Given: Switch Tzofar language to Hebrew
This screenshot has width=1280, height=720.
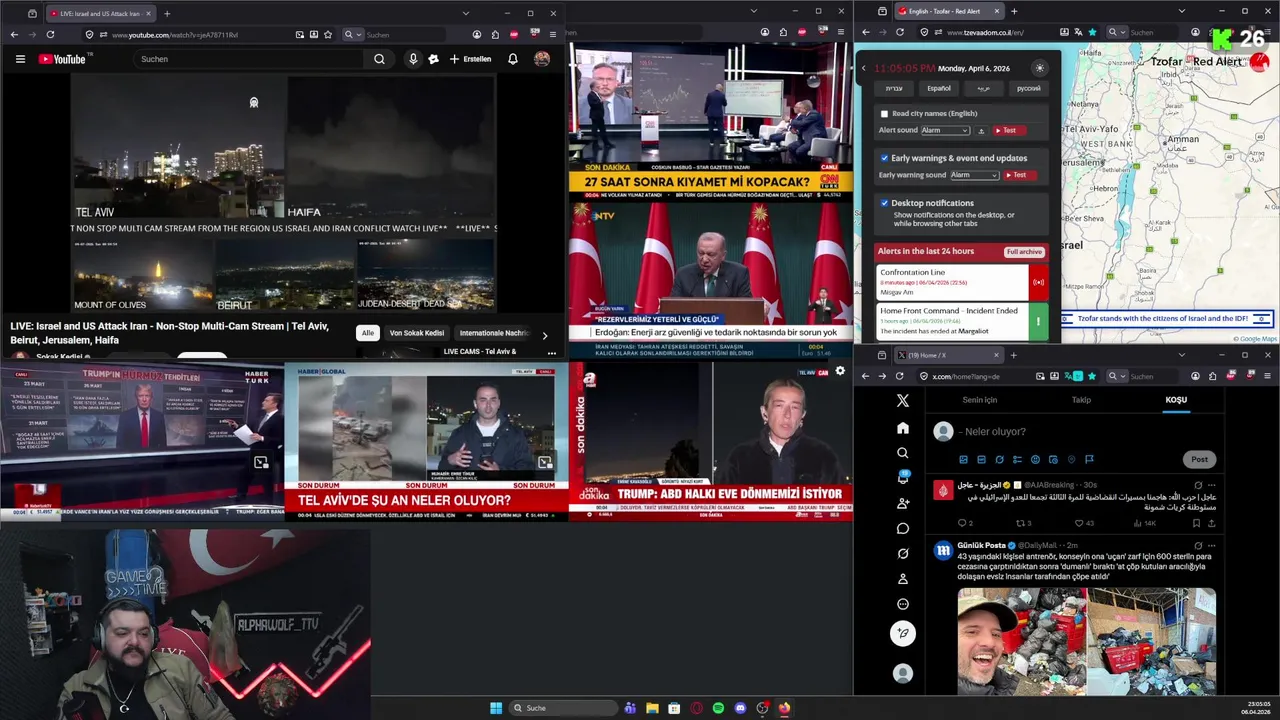Looking at the screenshot, I should tap(894, 88).
